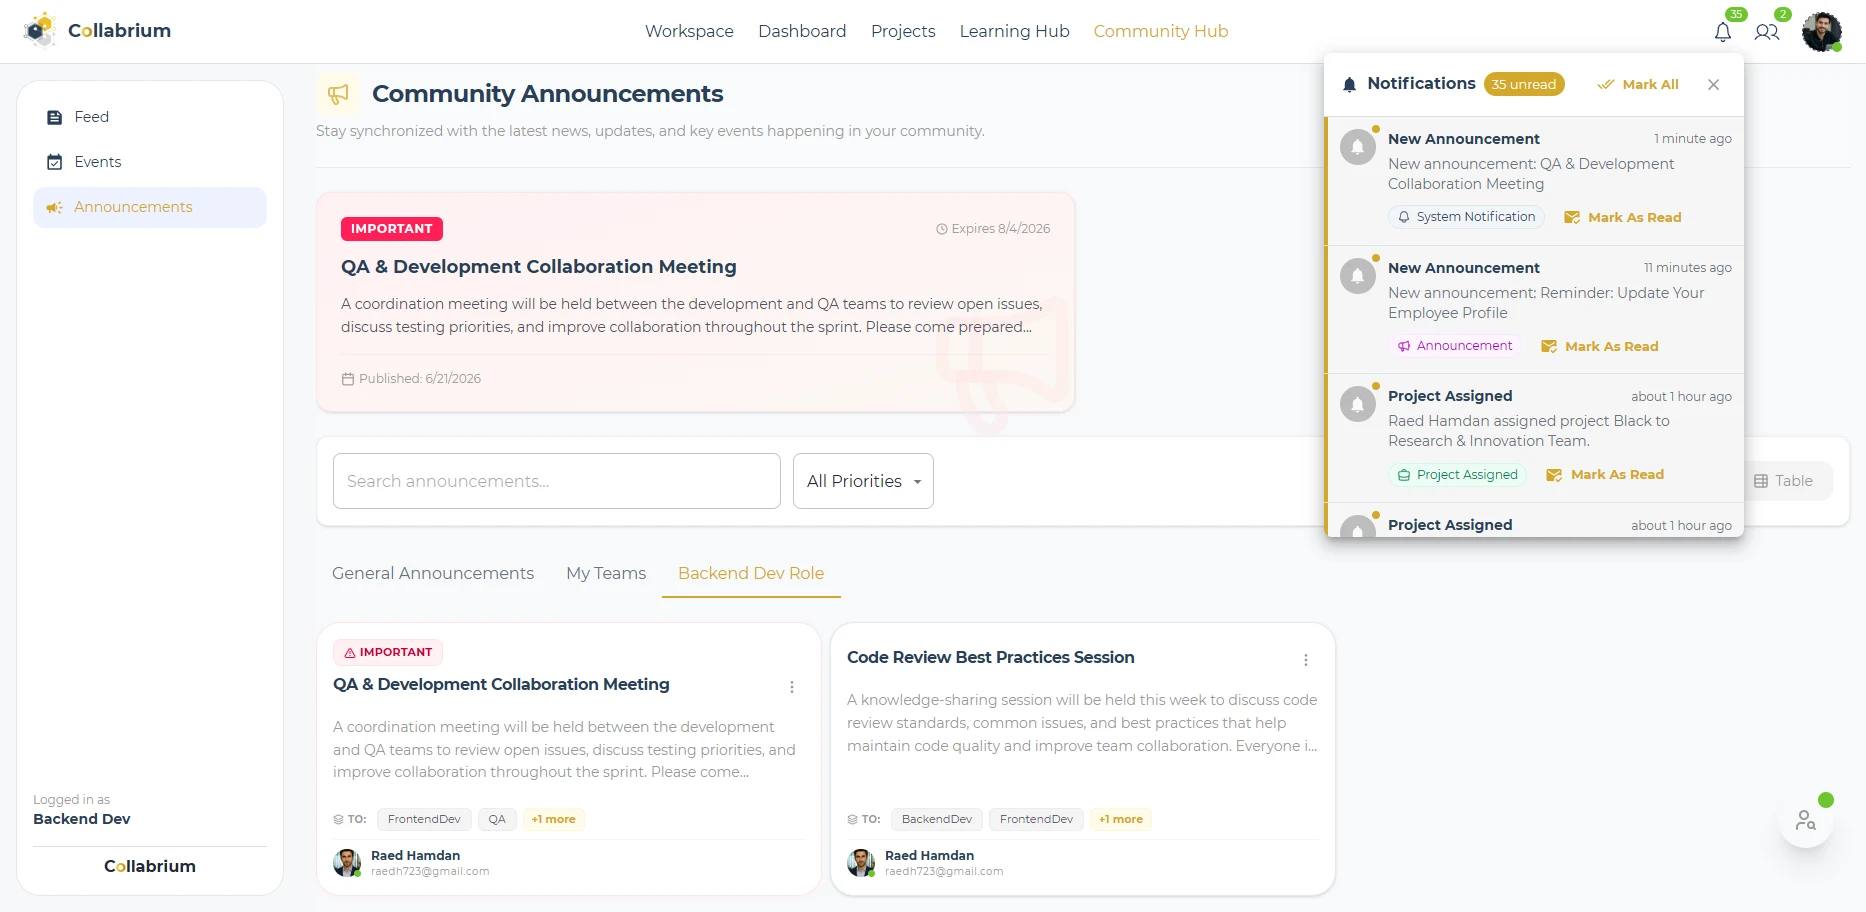1866x912 pixels.
Task: Click the System Notification tag
Action: coord(1466,217)
